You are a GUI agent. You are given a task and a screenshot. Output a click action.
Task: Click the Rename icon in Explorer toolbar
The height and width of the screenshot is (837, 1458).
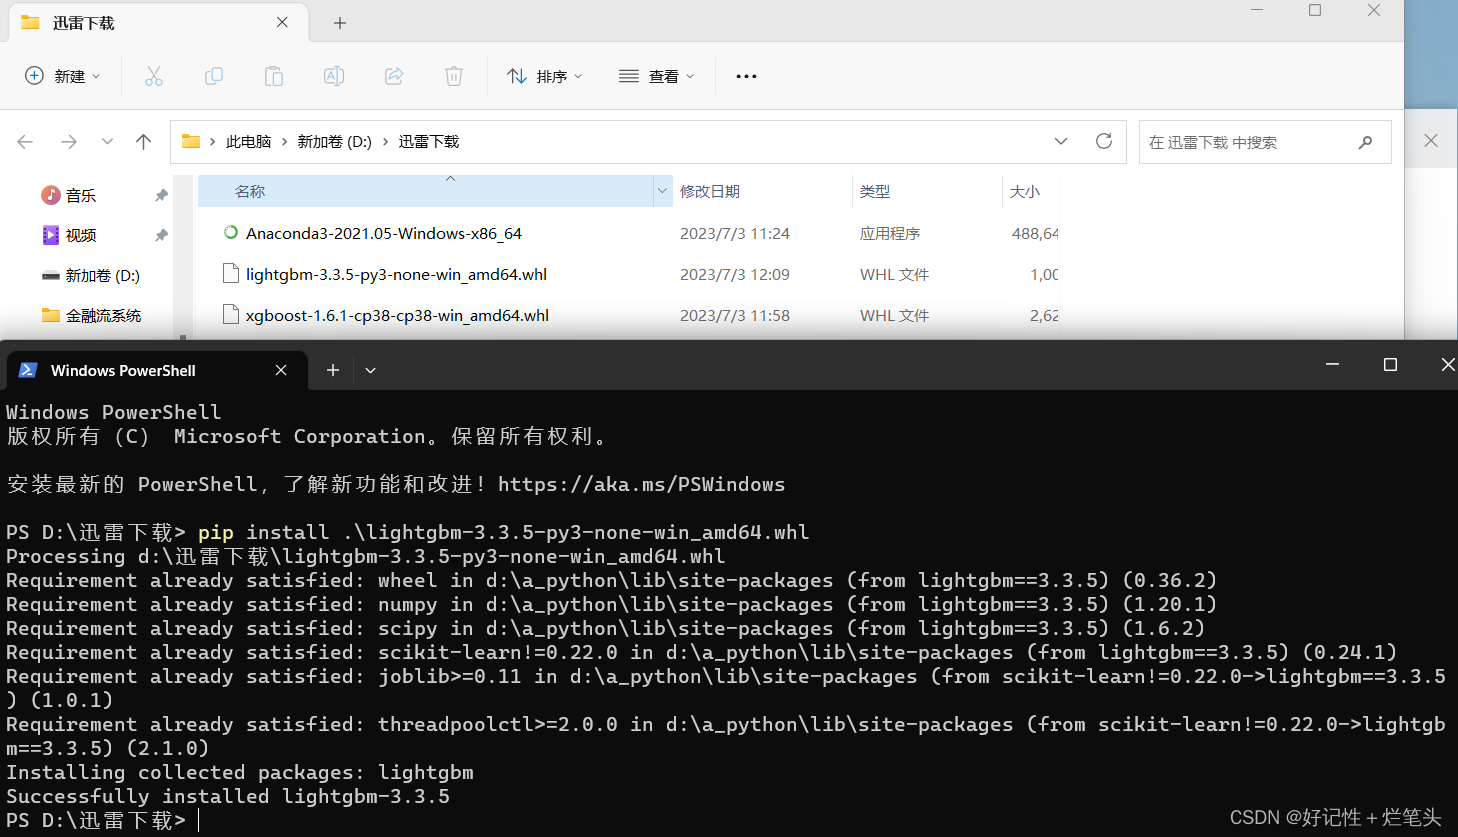point(334,76)
